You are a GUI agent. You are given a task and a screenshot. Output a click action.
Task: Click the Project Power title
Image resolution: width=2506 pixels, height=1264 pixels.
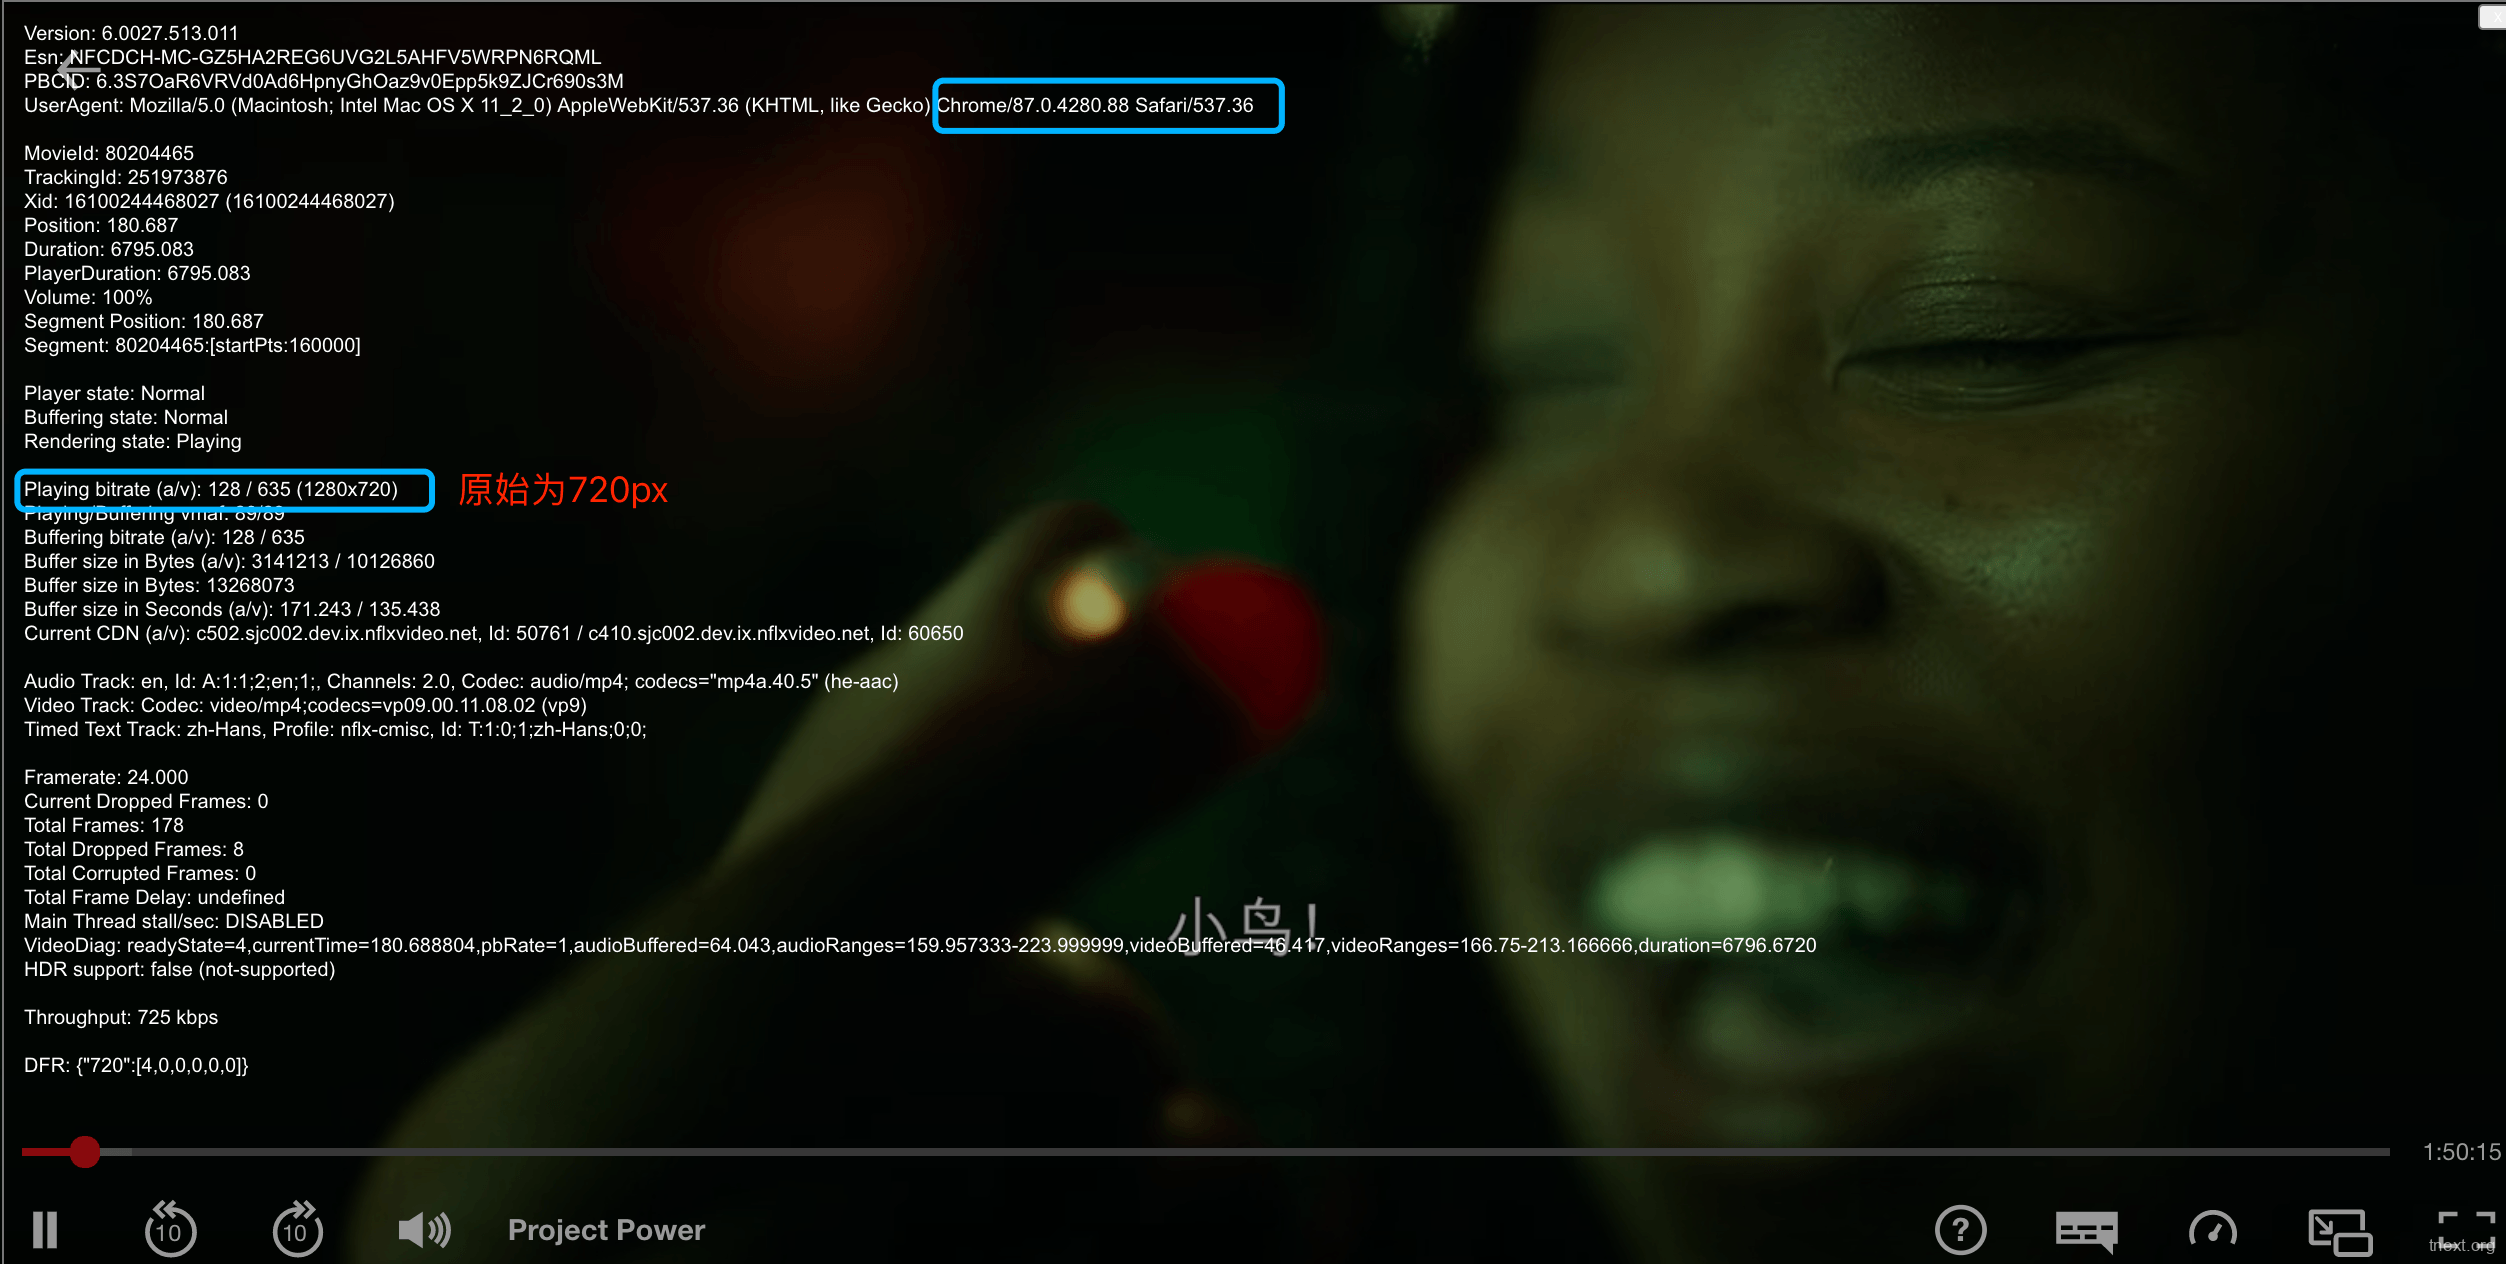pos(606,1230)
